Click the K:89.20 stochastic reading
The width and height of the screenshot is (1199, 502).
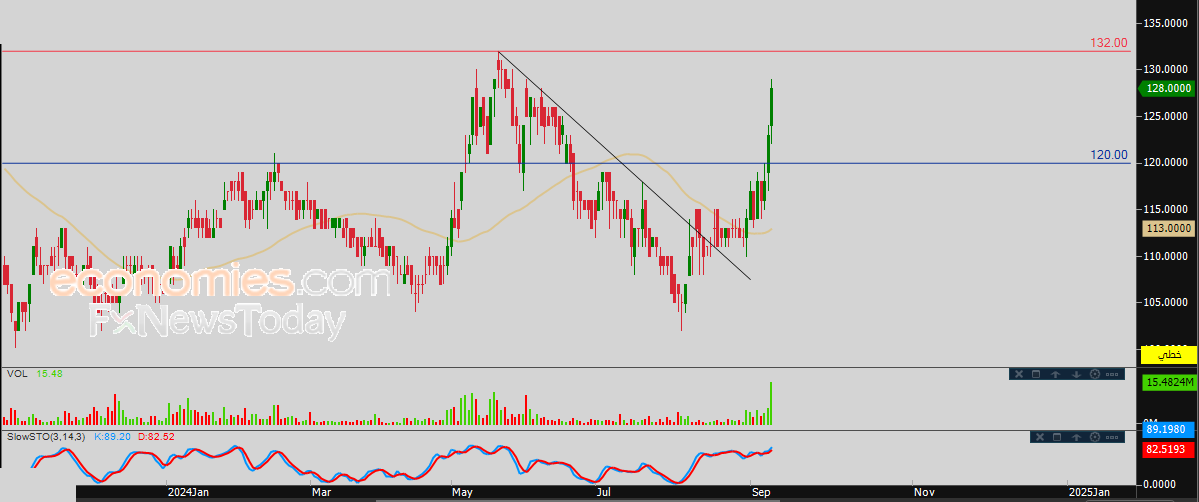pos(112,436)
